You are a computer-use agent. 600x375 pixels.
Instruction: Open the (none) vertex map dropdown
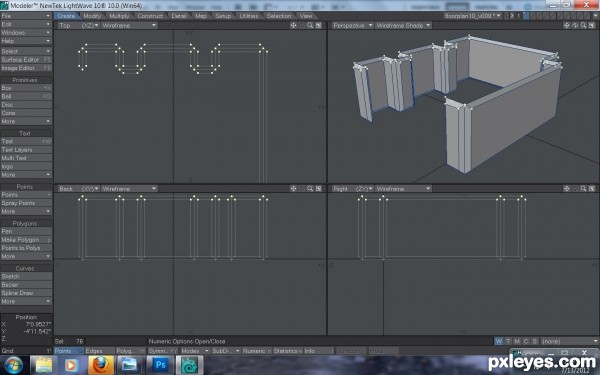point(569,341)
